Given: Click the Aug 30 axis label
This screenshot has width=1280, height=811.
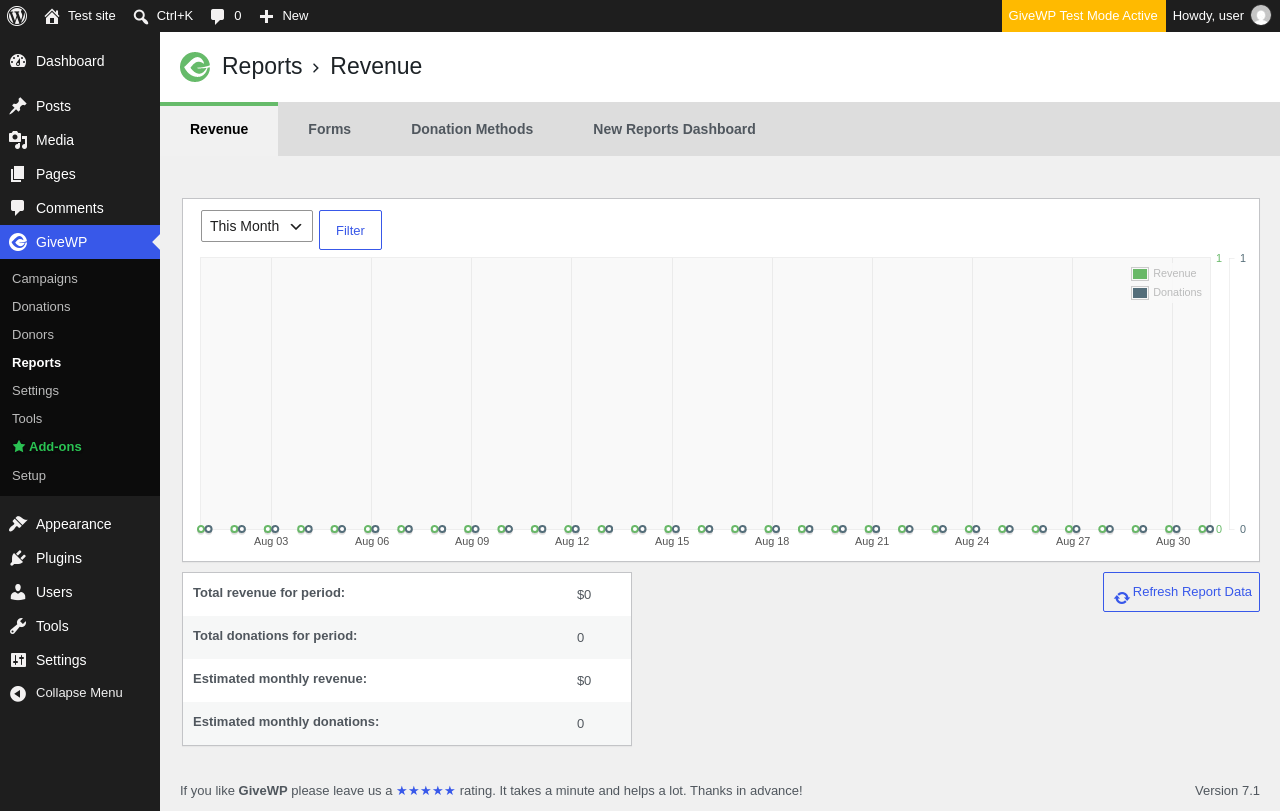Looking at the screenshot, I should pos(1173,541).
